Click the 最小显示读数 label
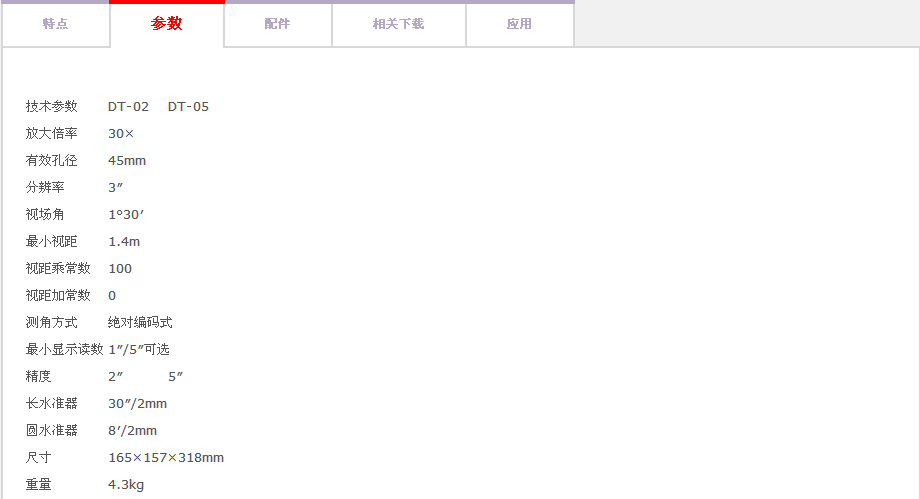Image resolution: width=920 pixels, height=499 pixels. 64,350
